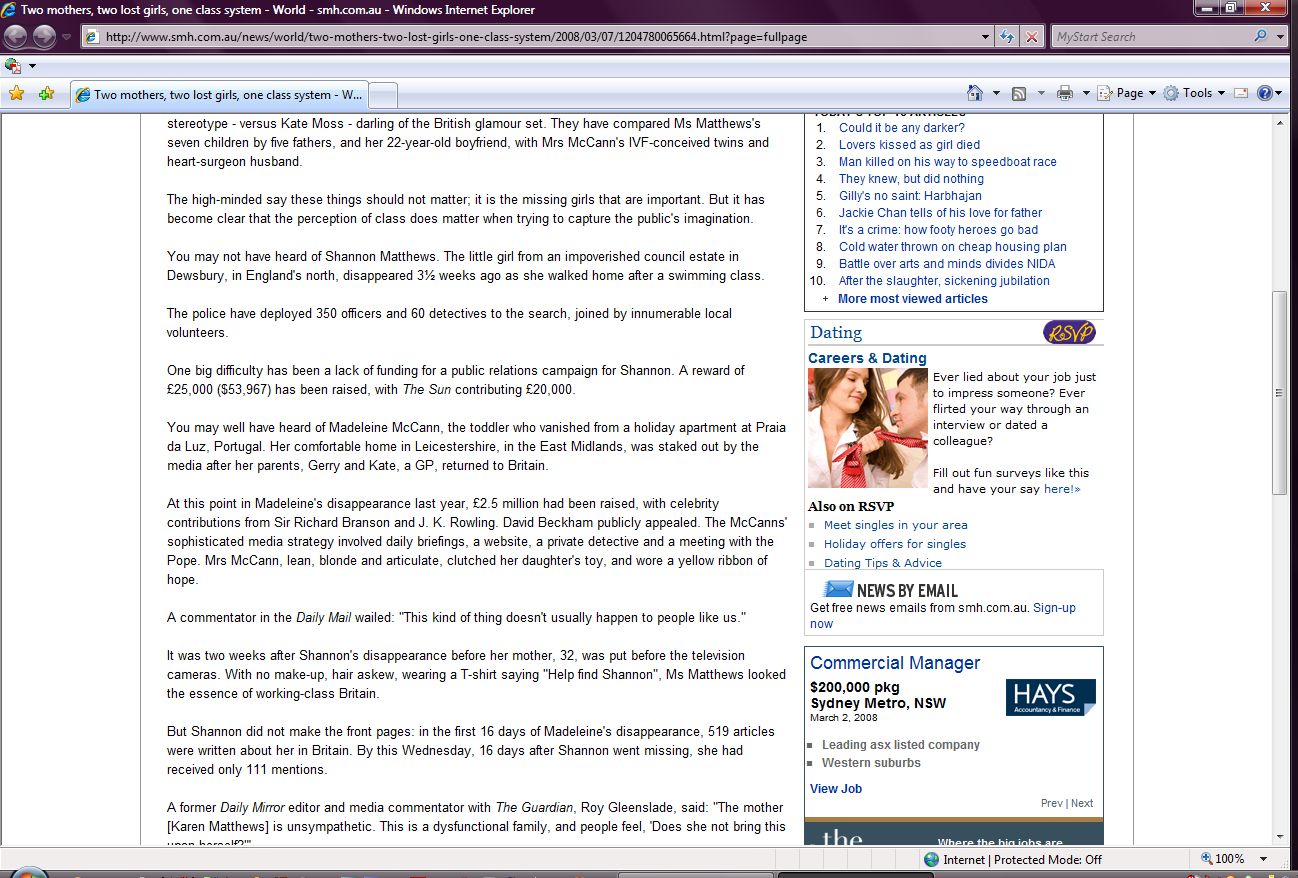The height and width of the screenshot is (878, 1298).
Task: Click 'More most viewed articles' link
Action: click(912, 299)
